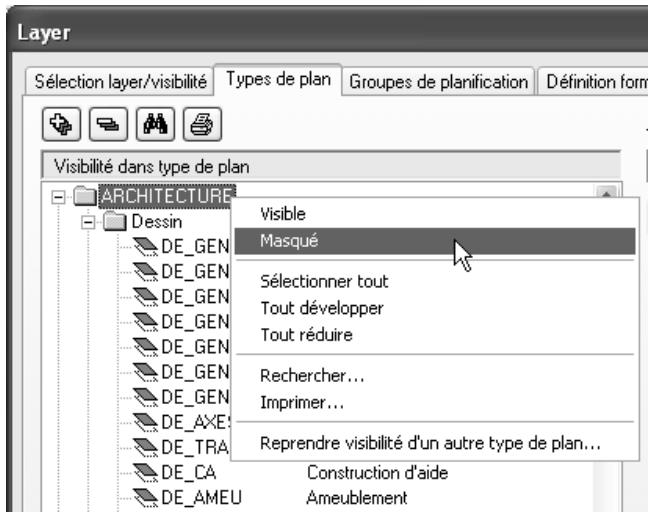648x512 pixels.
Task: Choose Reprendre visibilité d'un autre type de plan
Action: click(435, 443)
